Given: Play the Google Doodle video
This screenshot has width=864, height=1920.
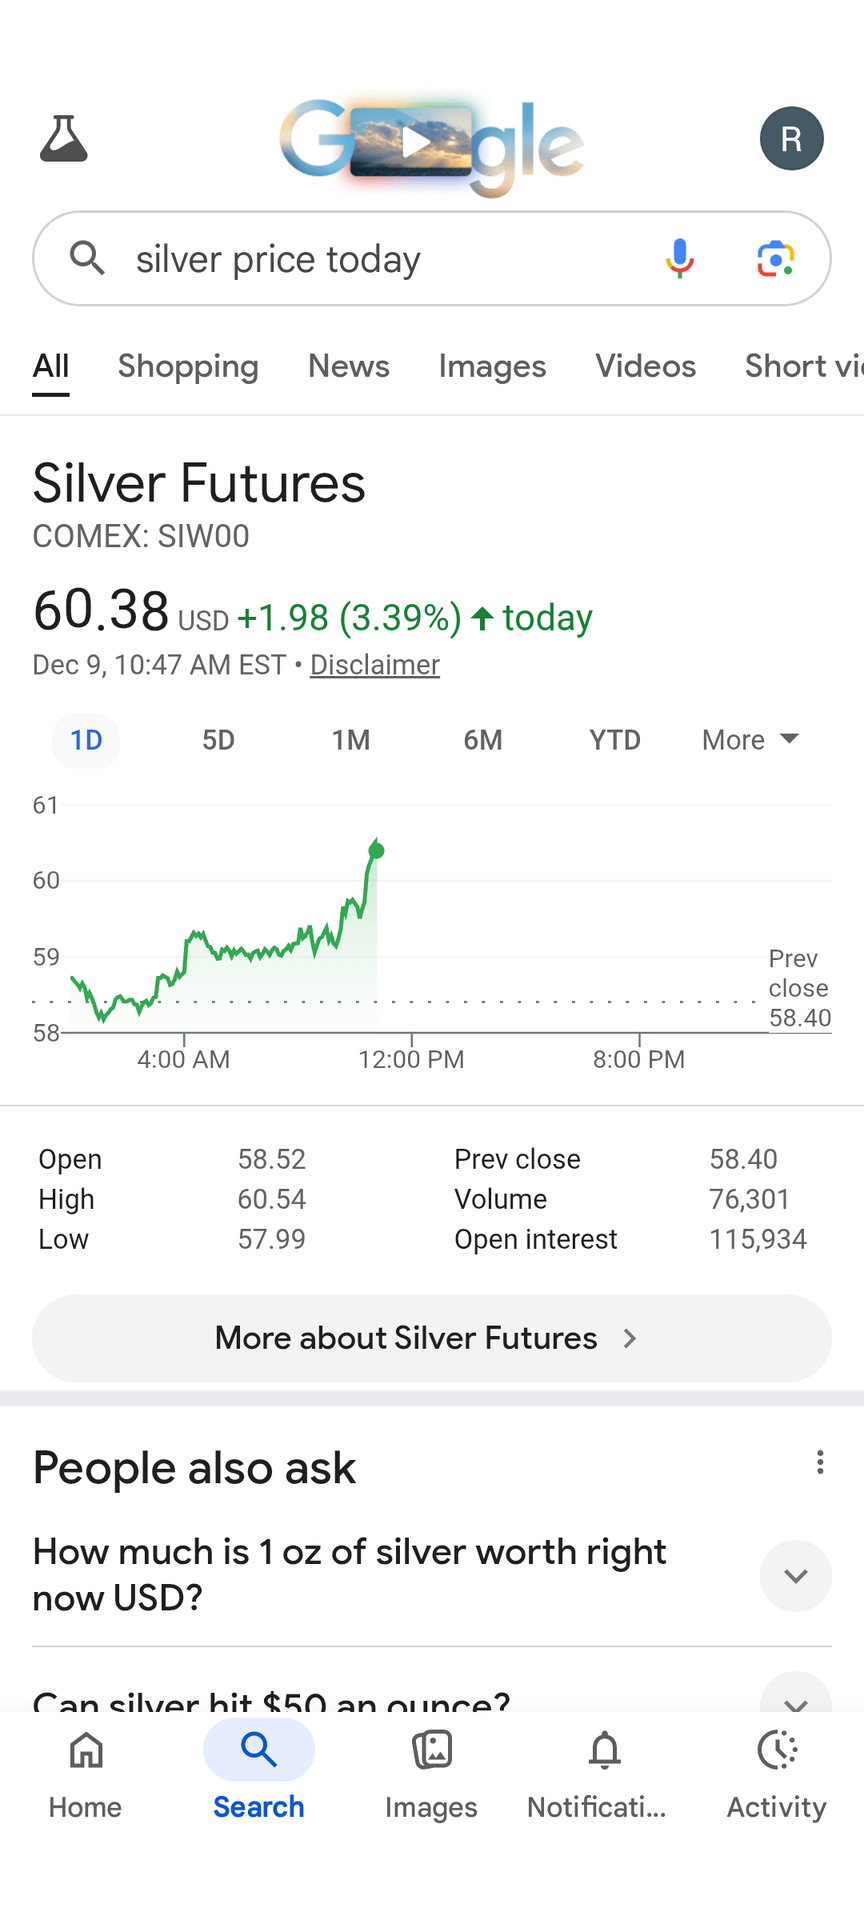Looking at the screenshot, I should [416, 142].
